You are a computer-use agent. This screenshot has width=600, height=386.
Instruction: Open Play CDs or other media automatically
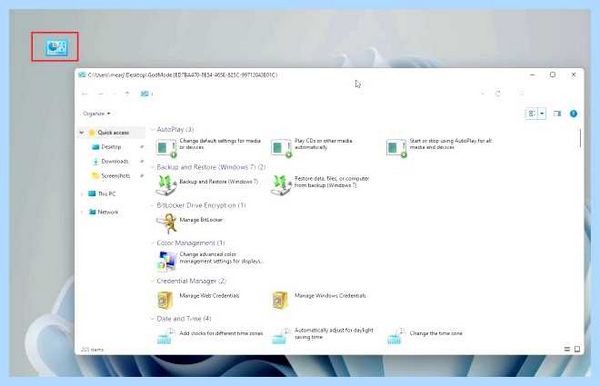point(312,147)
